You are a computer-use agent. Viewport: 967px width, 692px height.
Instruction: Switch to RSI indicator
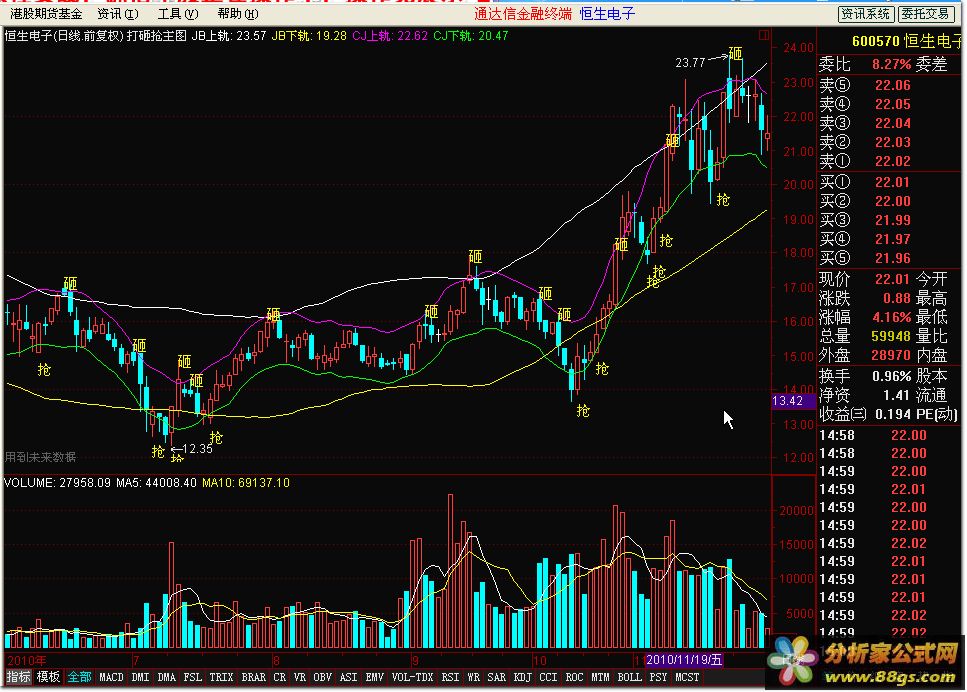[450, 677]
